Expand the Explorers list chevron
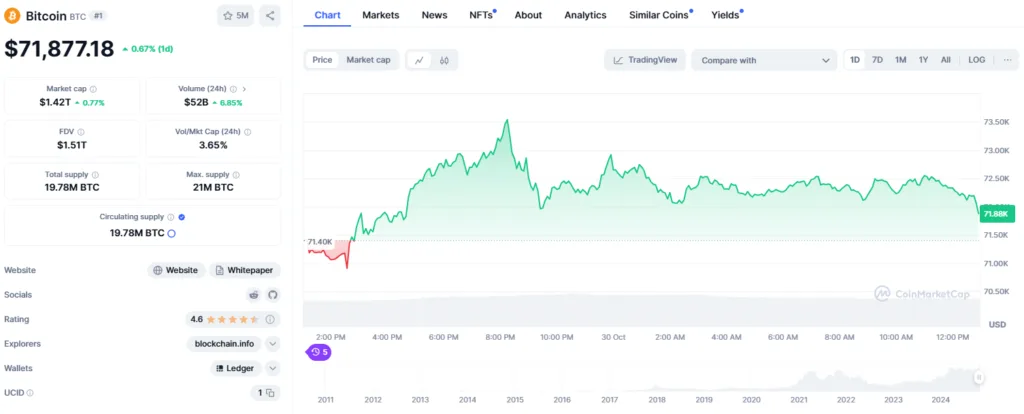Screen dimensions: 1024x414 pyautogui.click(x=272, y=344)
